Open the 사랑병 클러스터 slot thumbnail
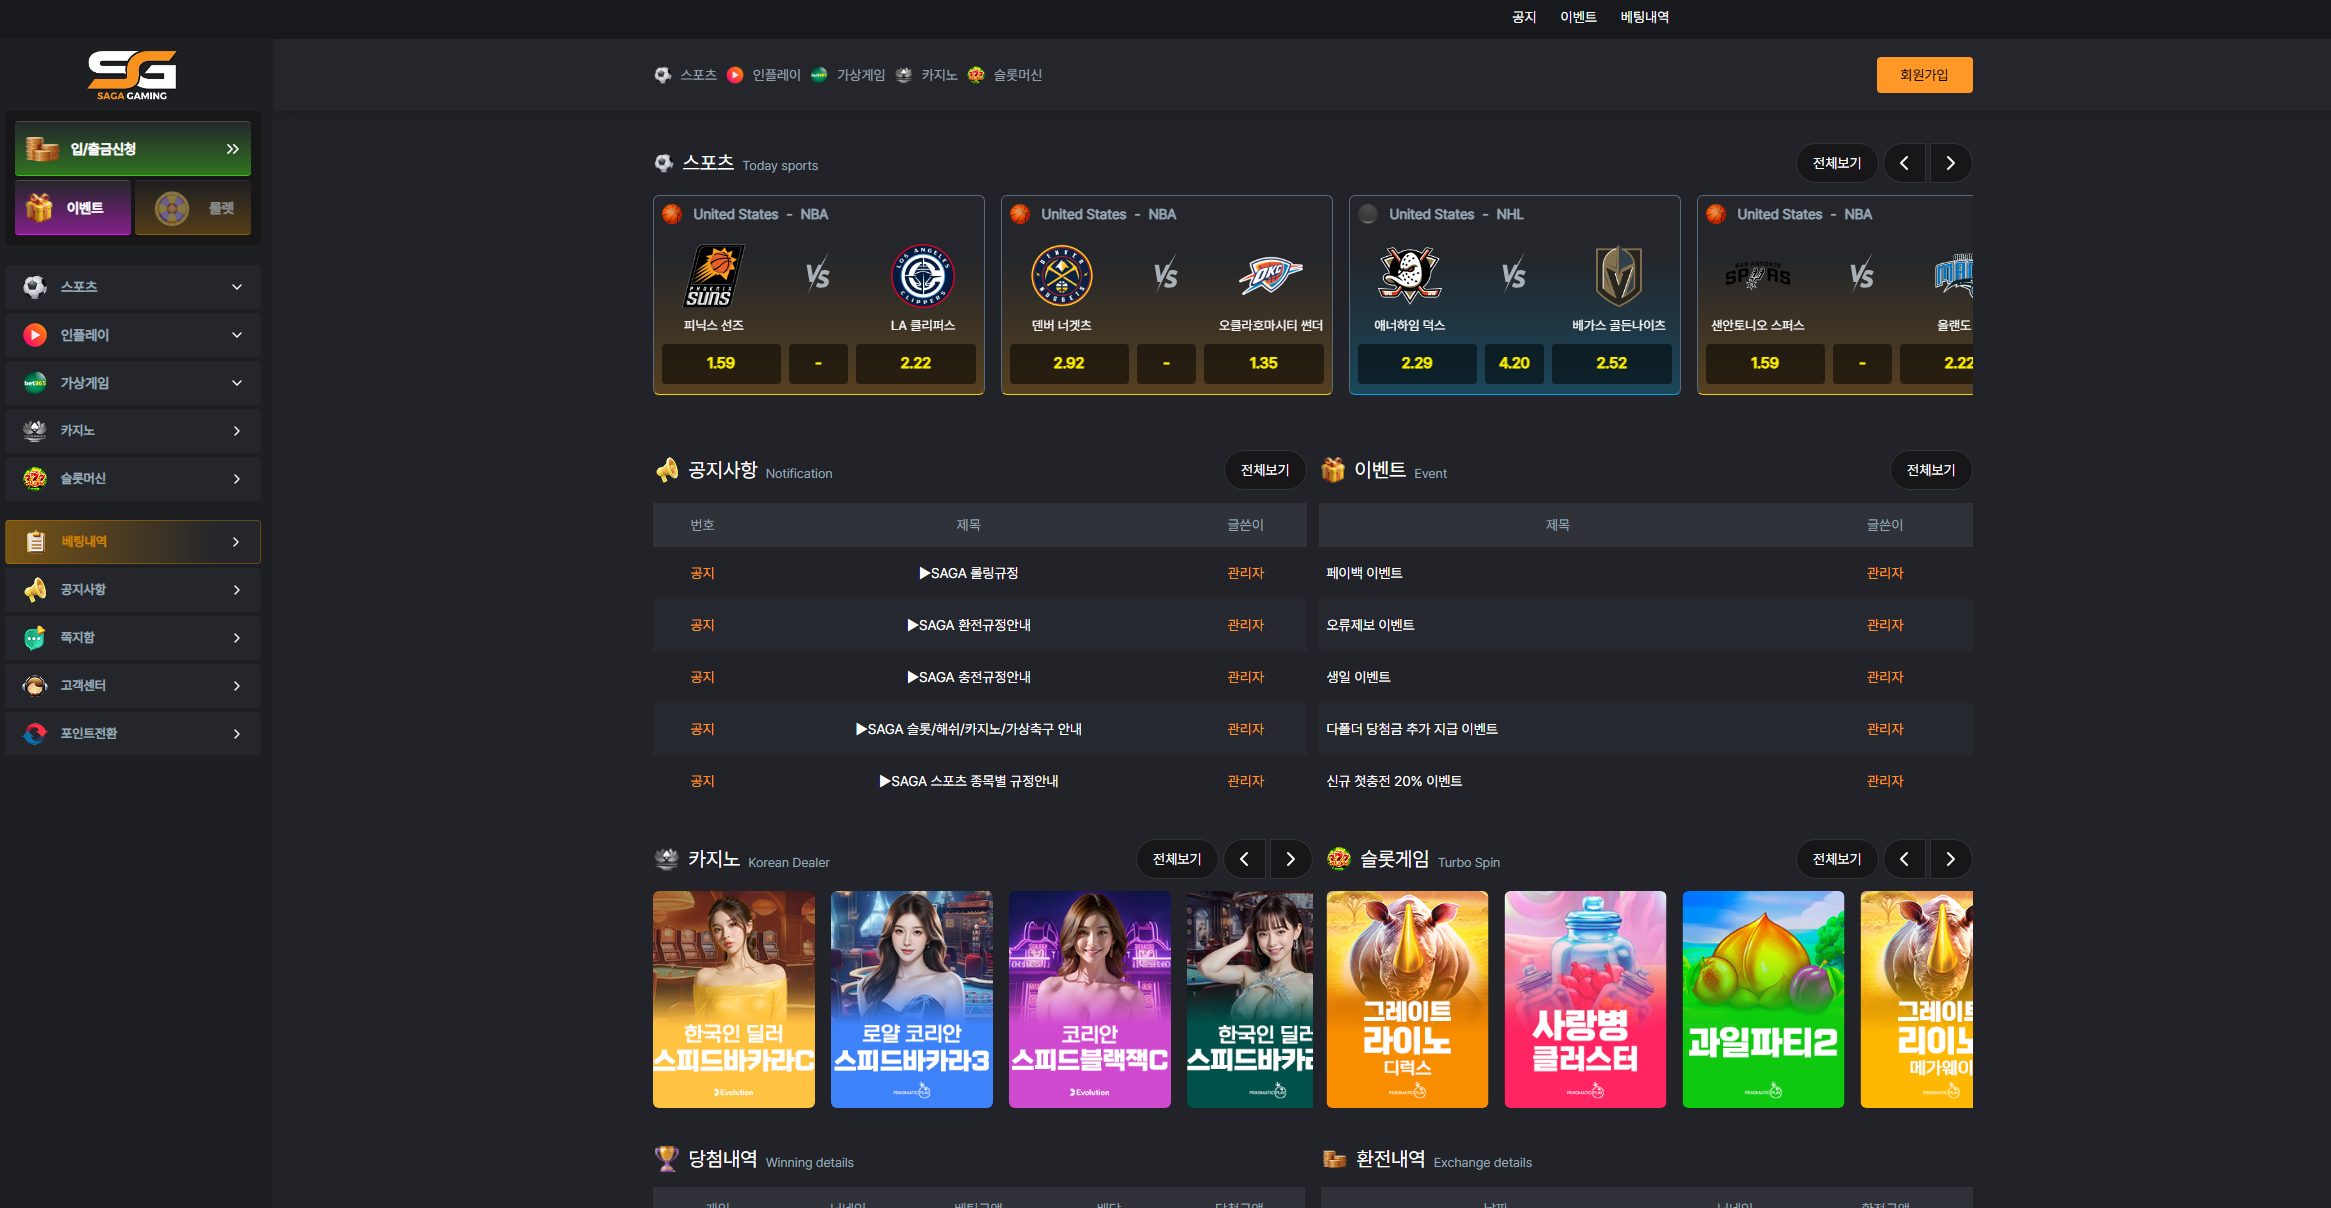 pyautogui.click(x=1585, y=999)
